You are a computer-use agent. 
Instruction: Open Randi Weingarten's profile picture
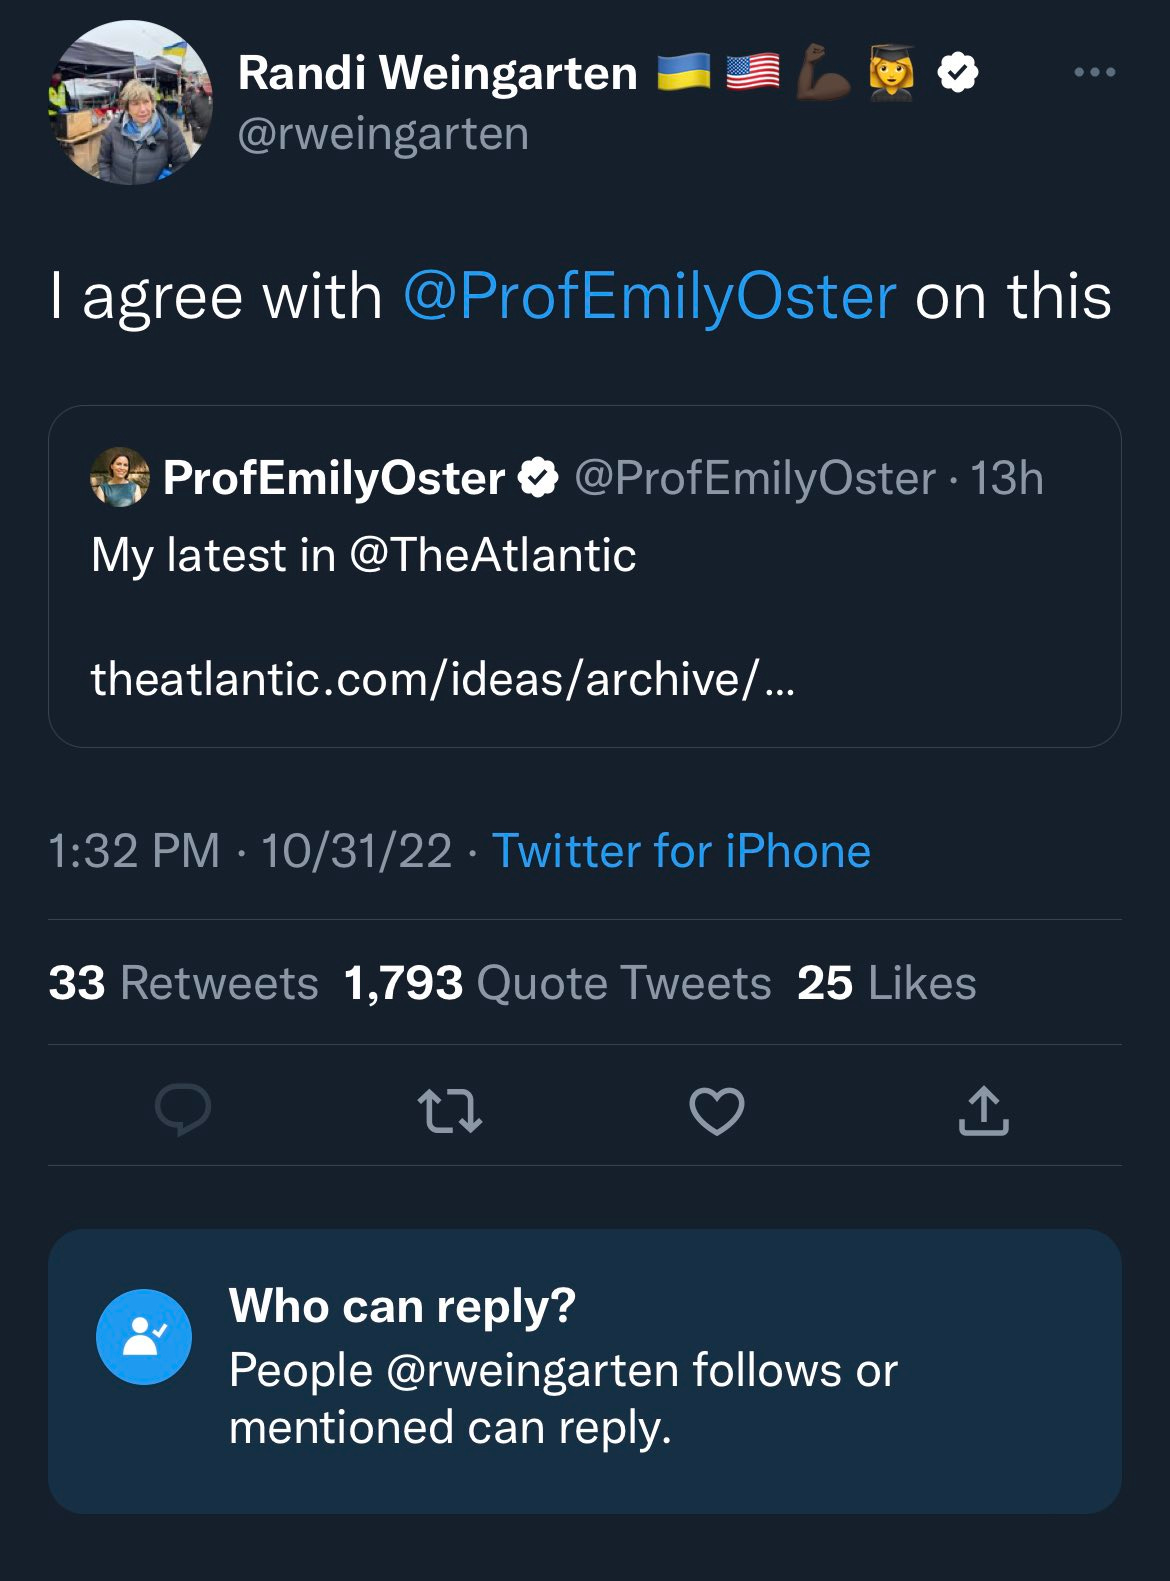[x=131, y=103]
